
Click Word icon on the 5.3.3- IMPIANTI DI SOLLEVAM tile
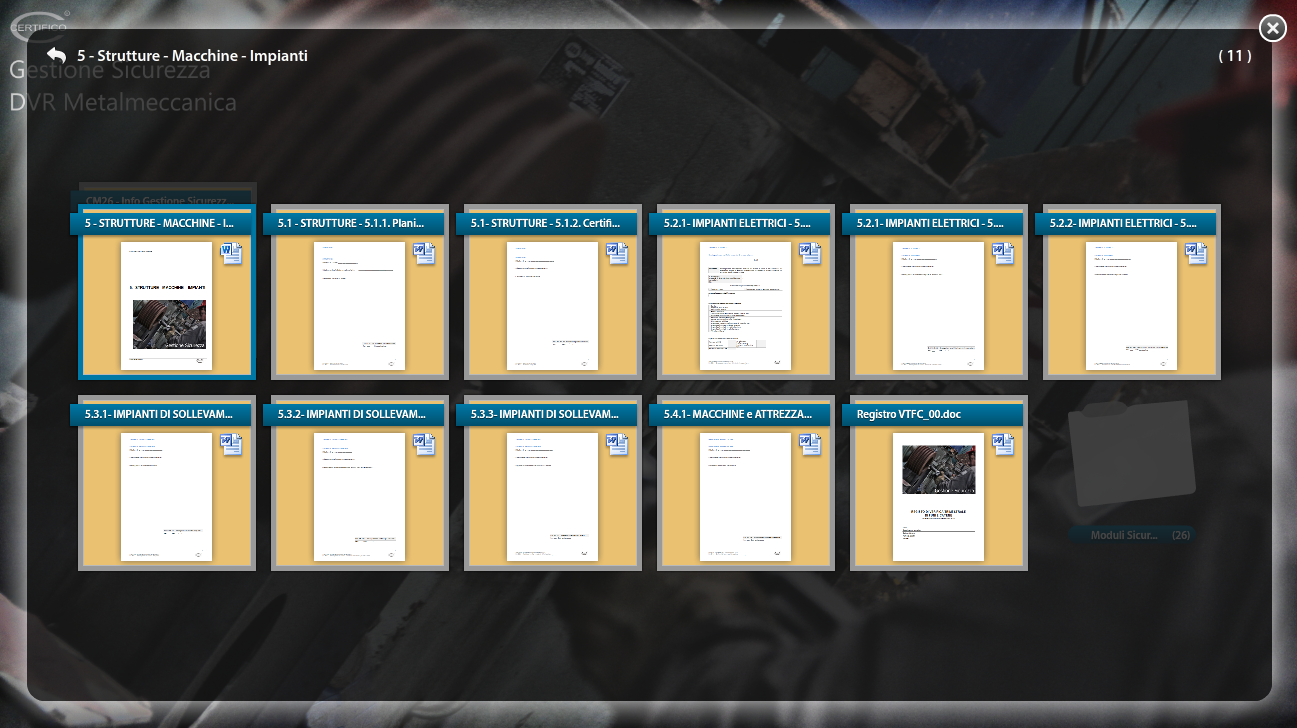click(617, 444)
